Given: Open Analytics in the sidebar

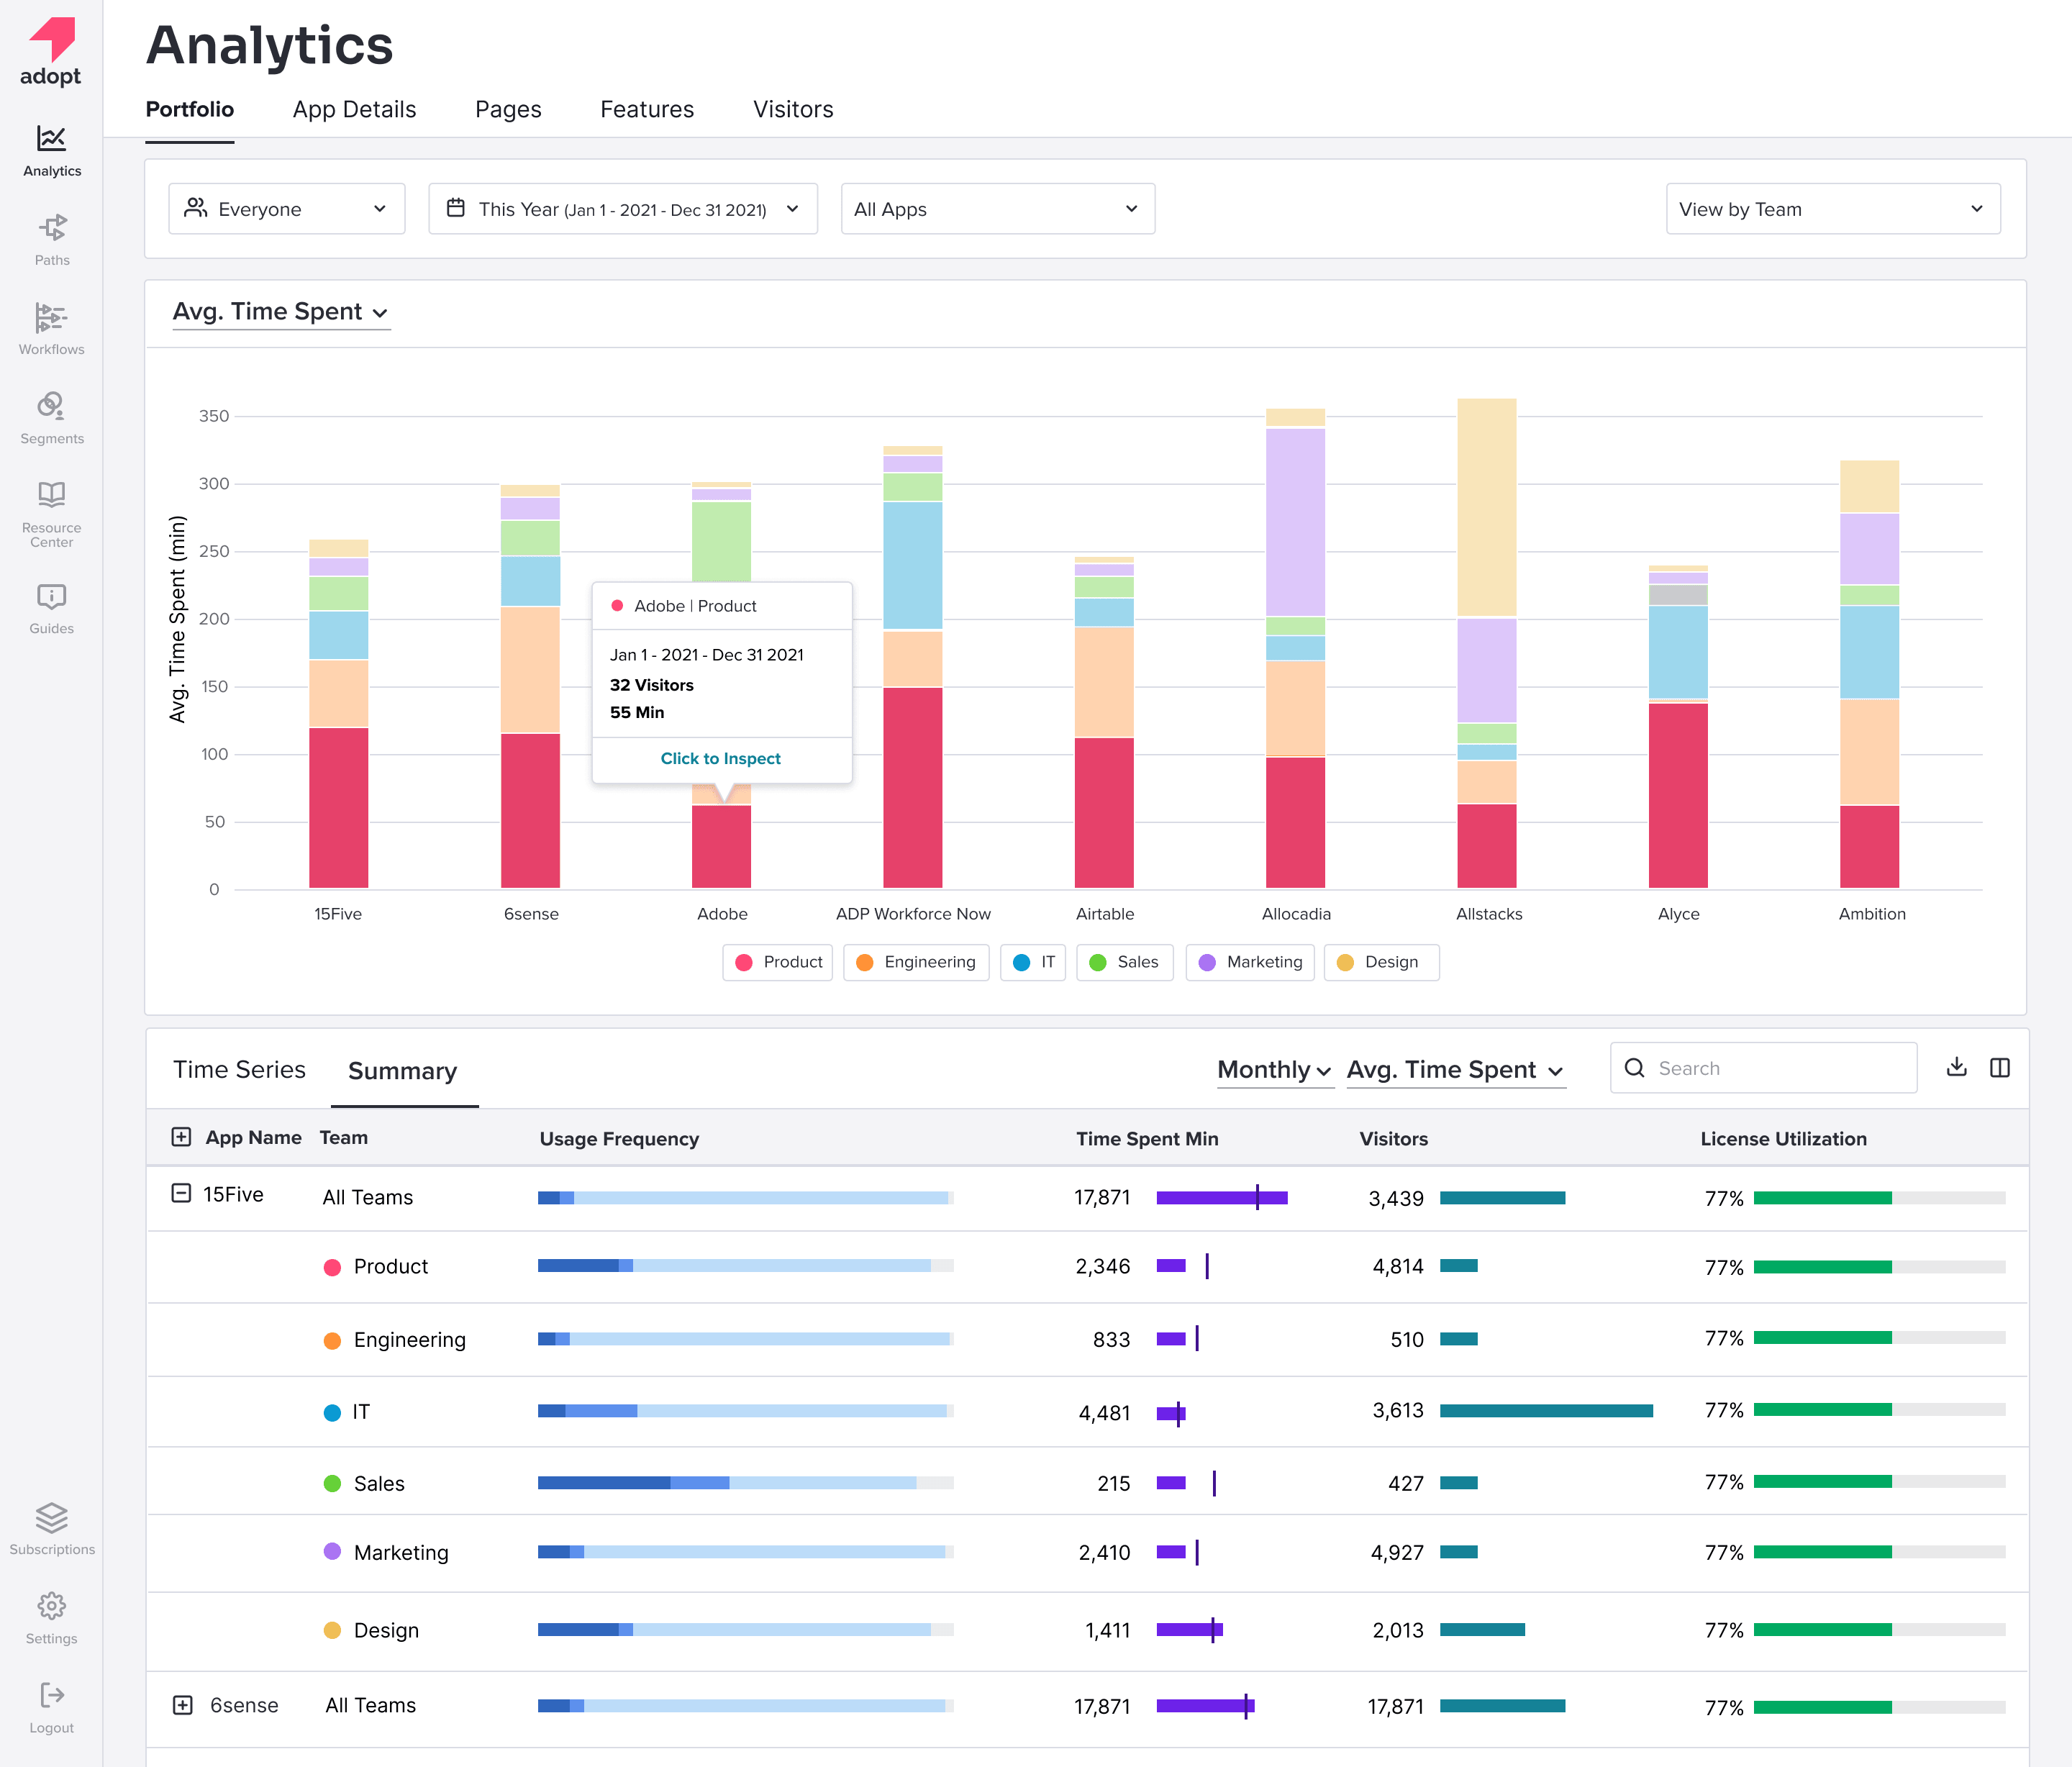Looking at the screenshot, I should pyautogui.click(x=52, y=151).
